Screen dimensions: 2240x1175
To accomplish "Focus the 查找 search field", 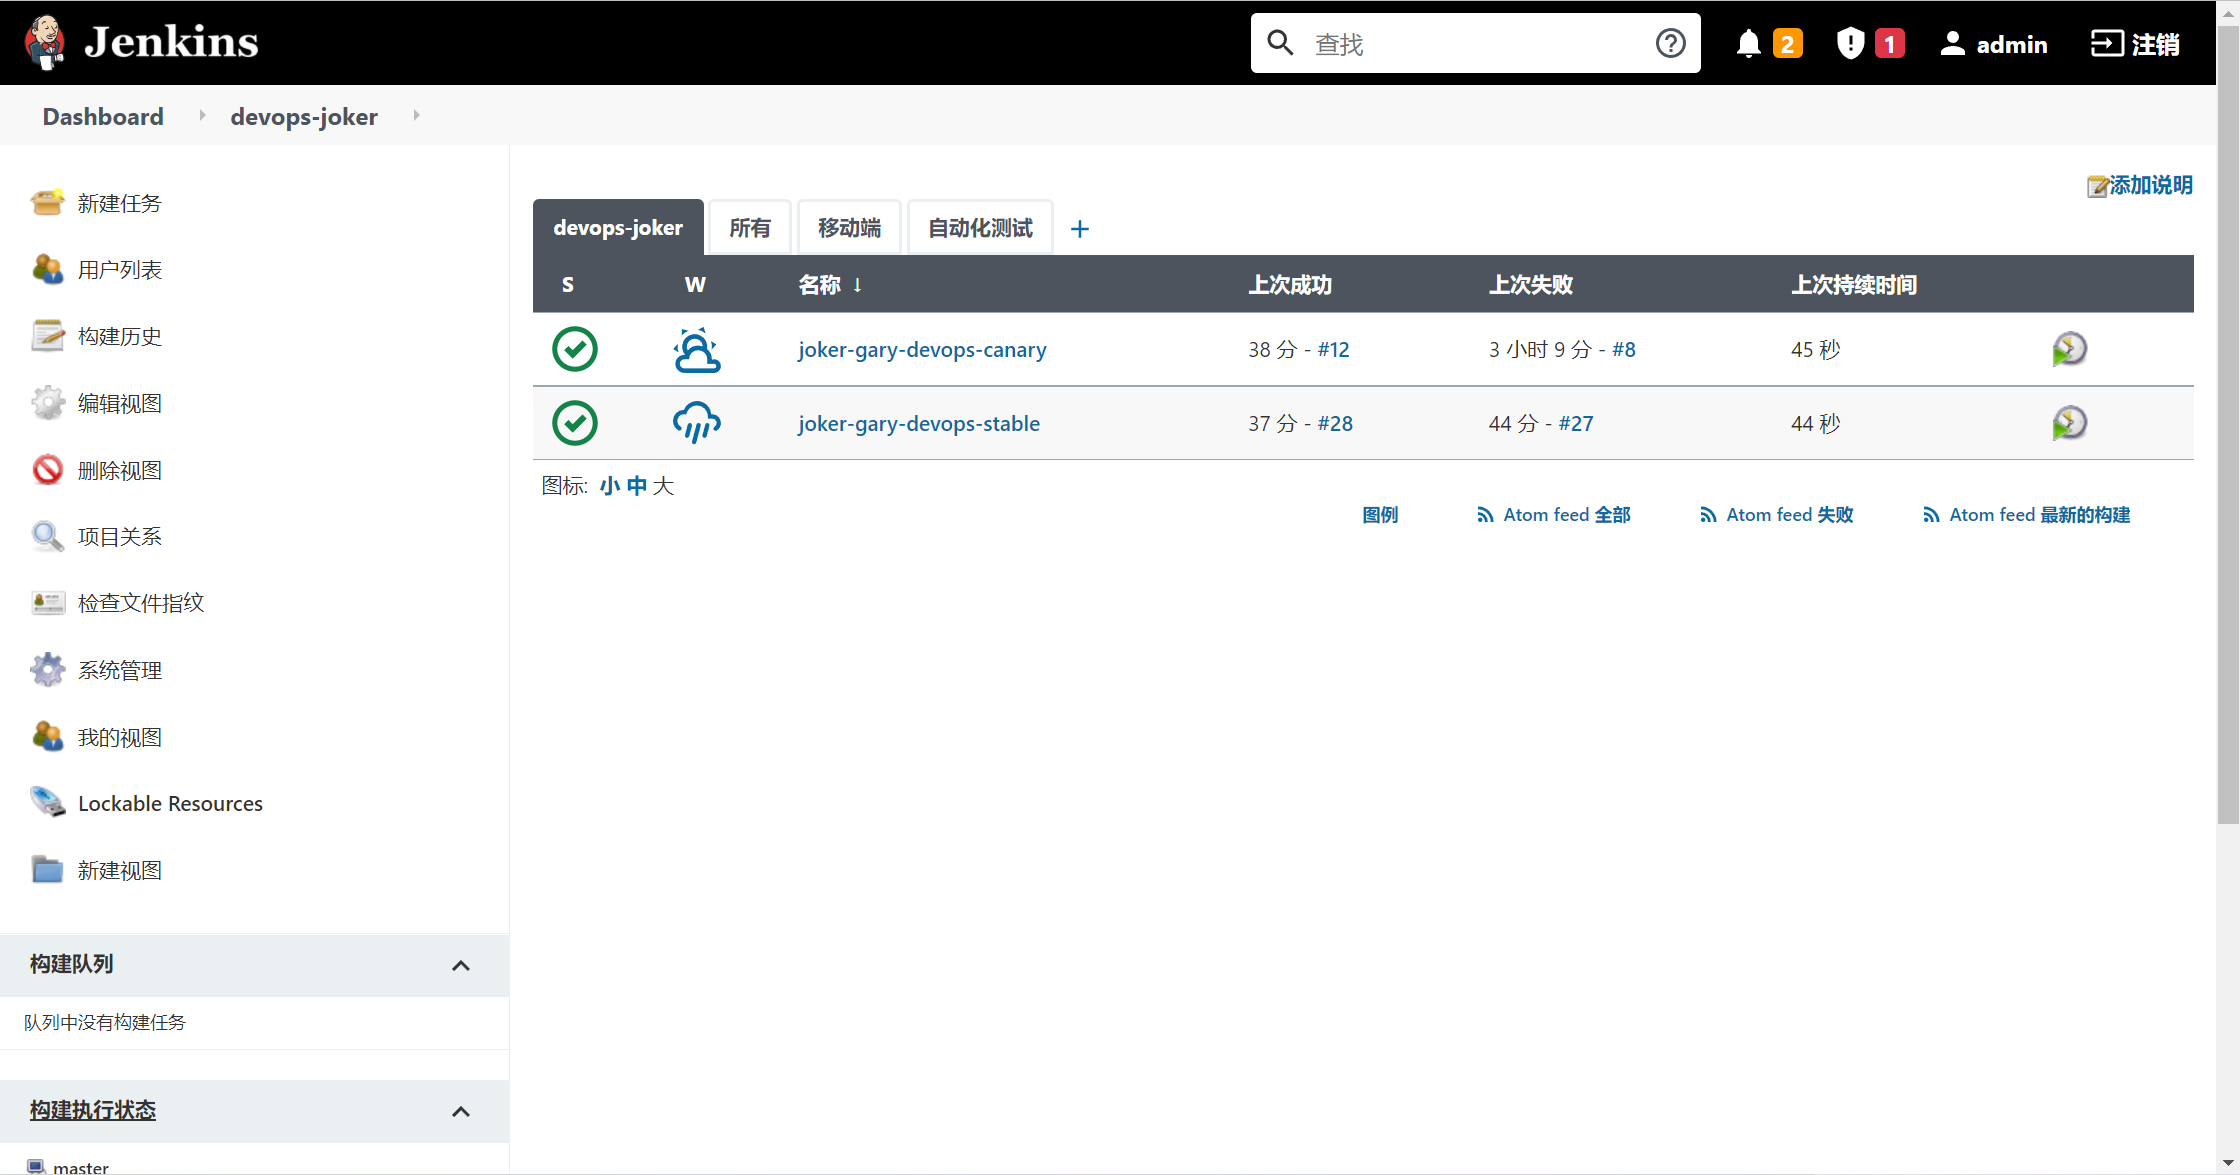I will [1476, 44].
